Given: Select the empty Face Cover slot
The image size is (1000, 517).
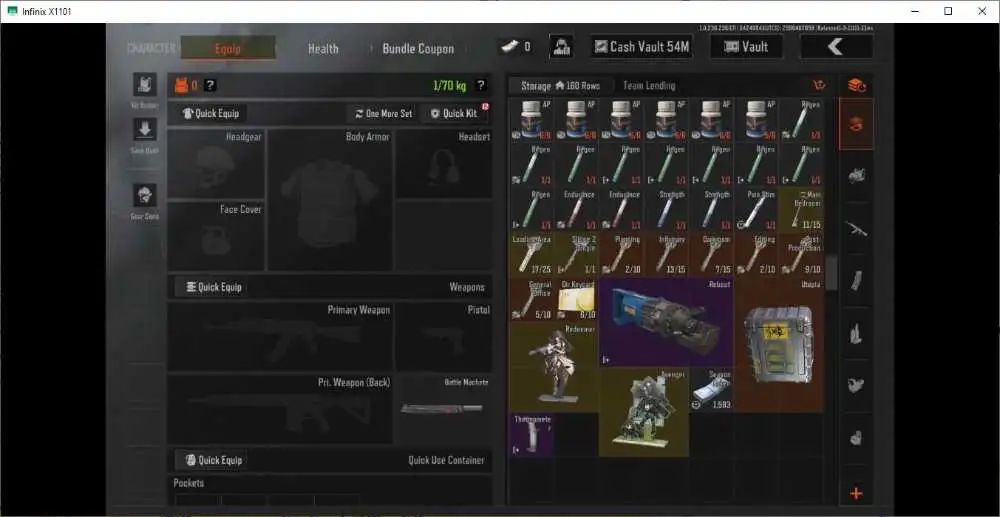Looking at the screenshot, I should pyautogui.click(x=216, y=236).
